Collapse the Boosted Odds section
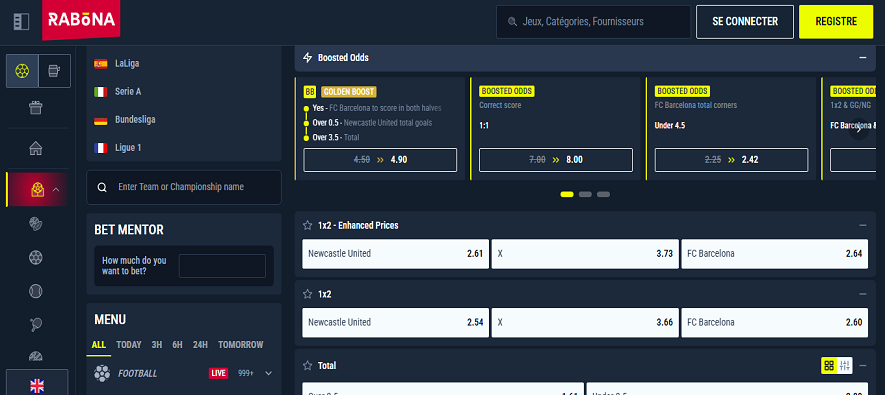 (862, 58)
